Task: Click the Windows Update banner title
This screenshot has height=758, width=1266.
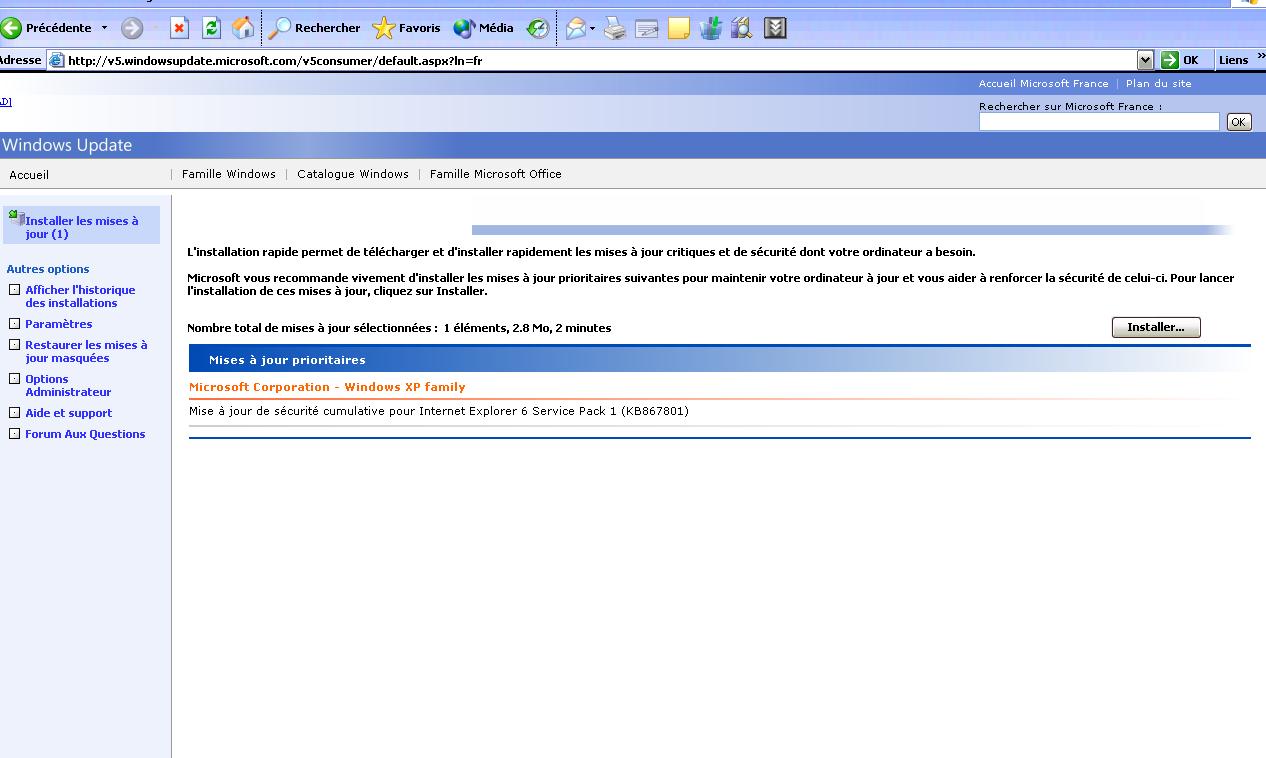Action: point(67,145)
